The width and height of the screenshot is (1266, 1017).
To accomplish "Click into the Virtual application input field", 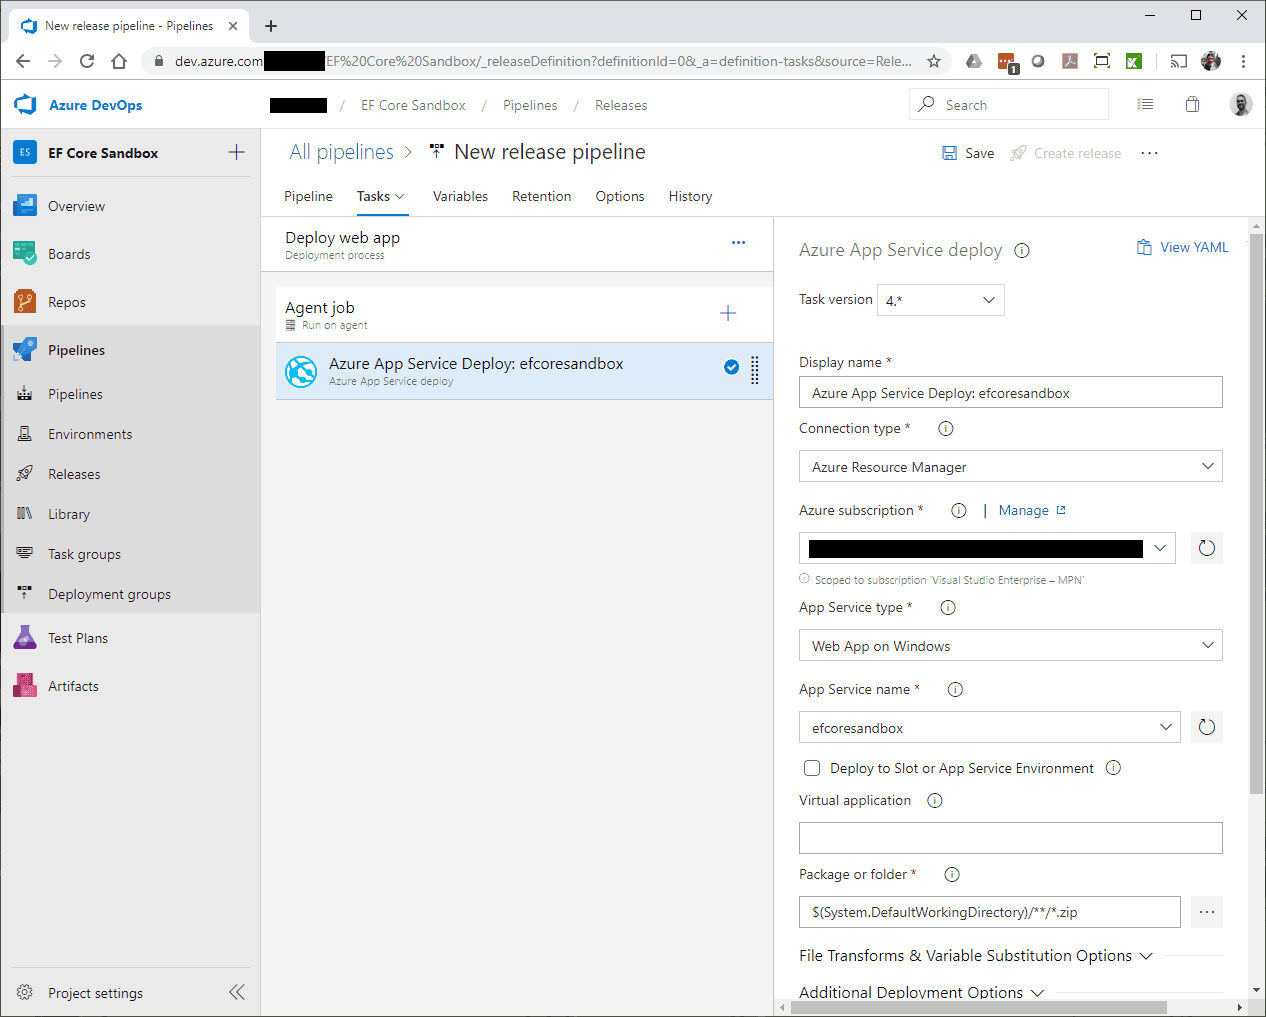I will pyautogui.click(x=1010, y=838).
